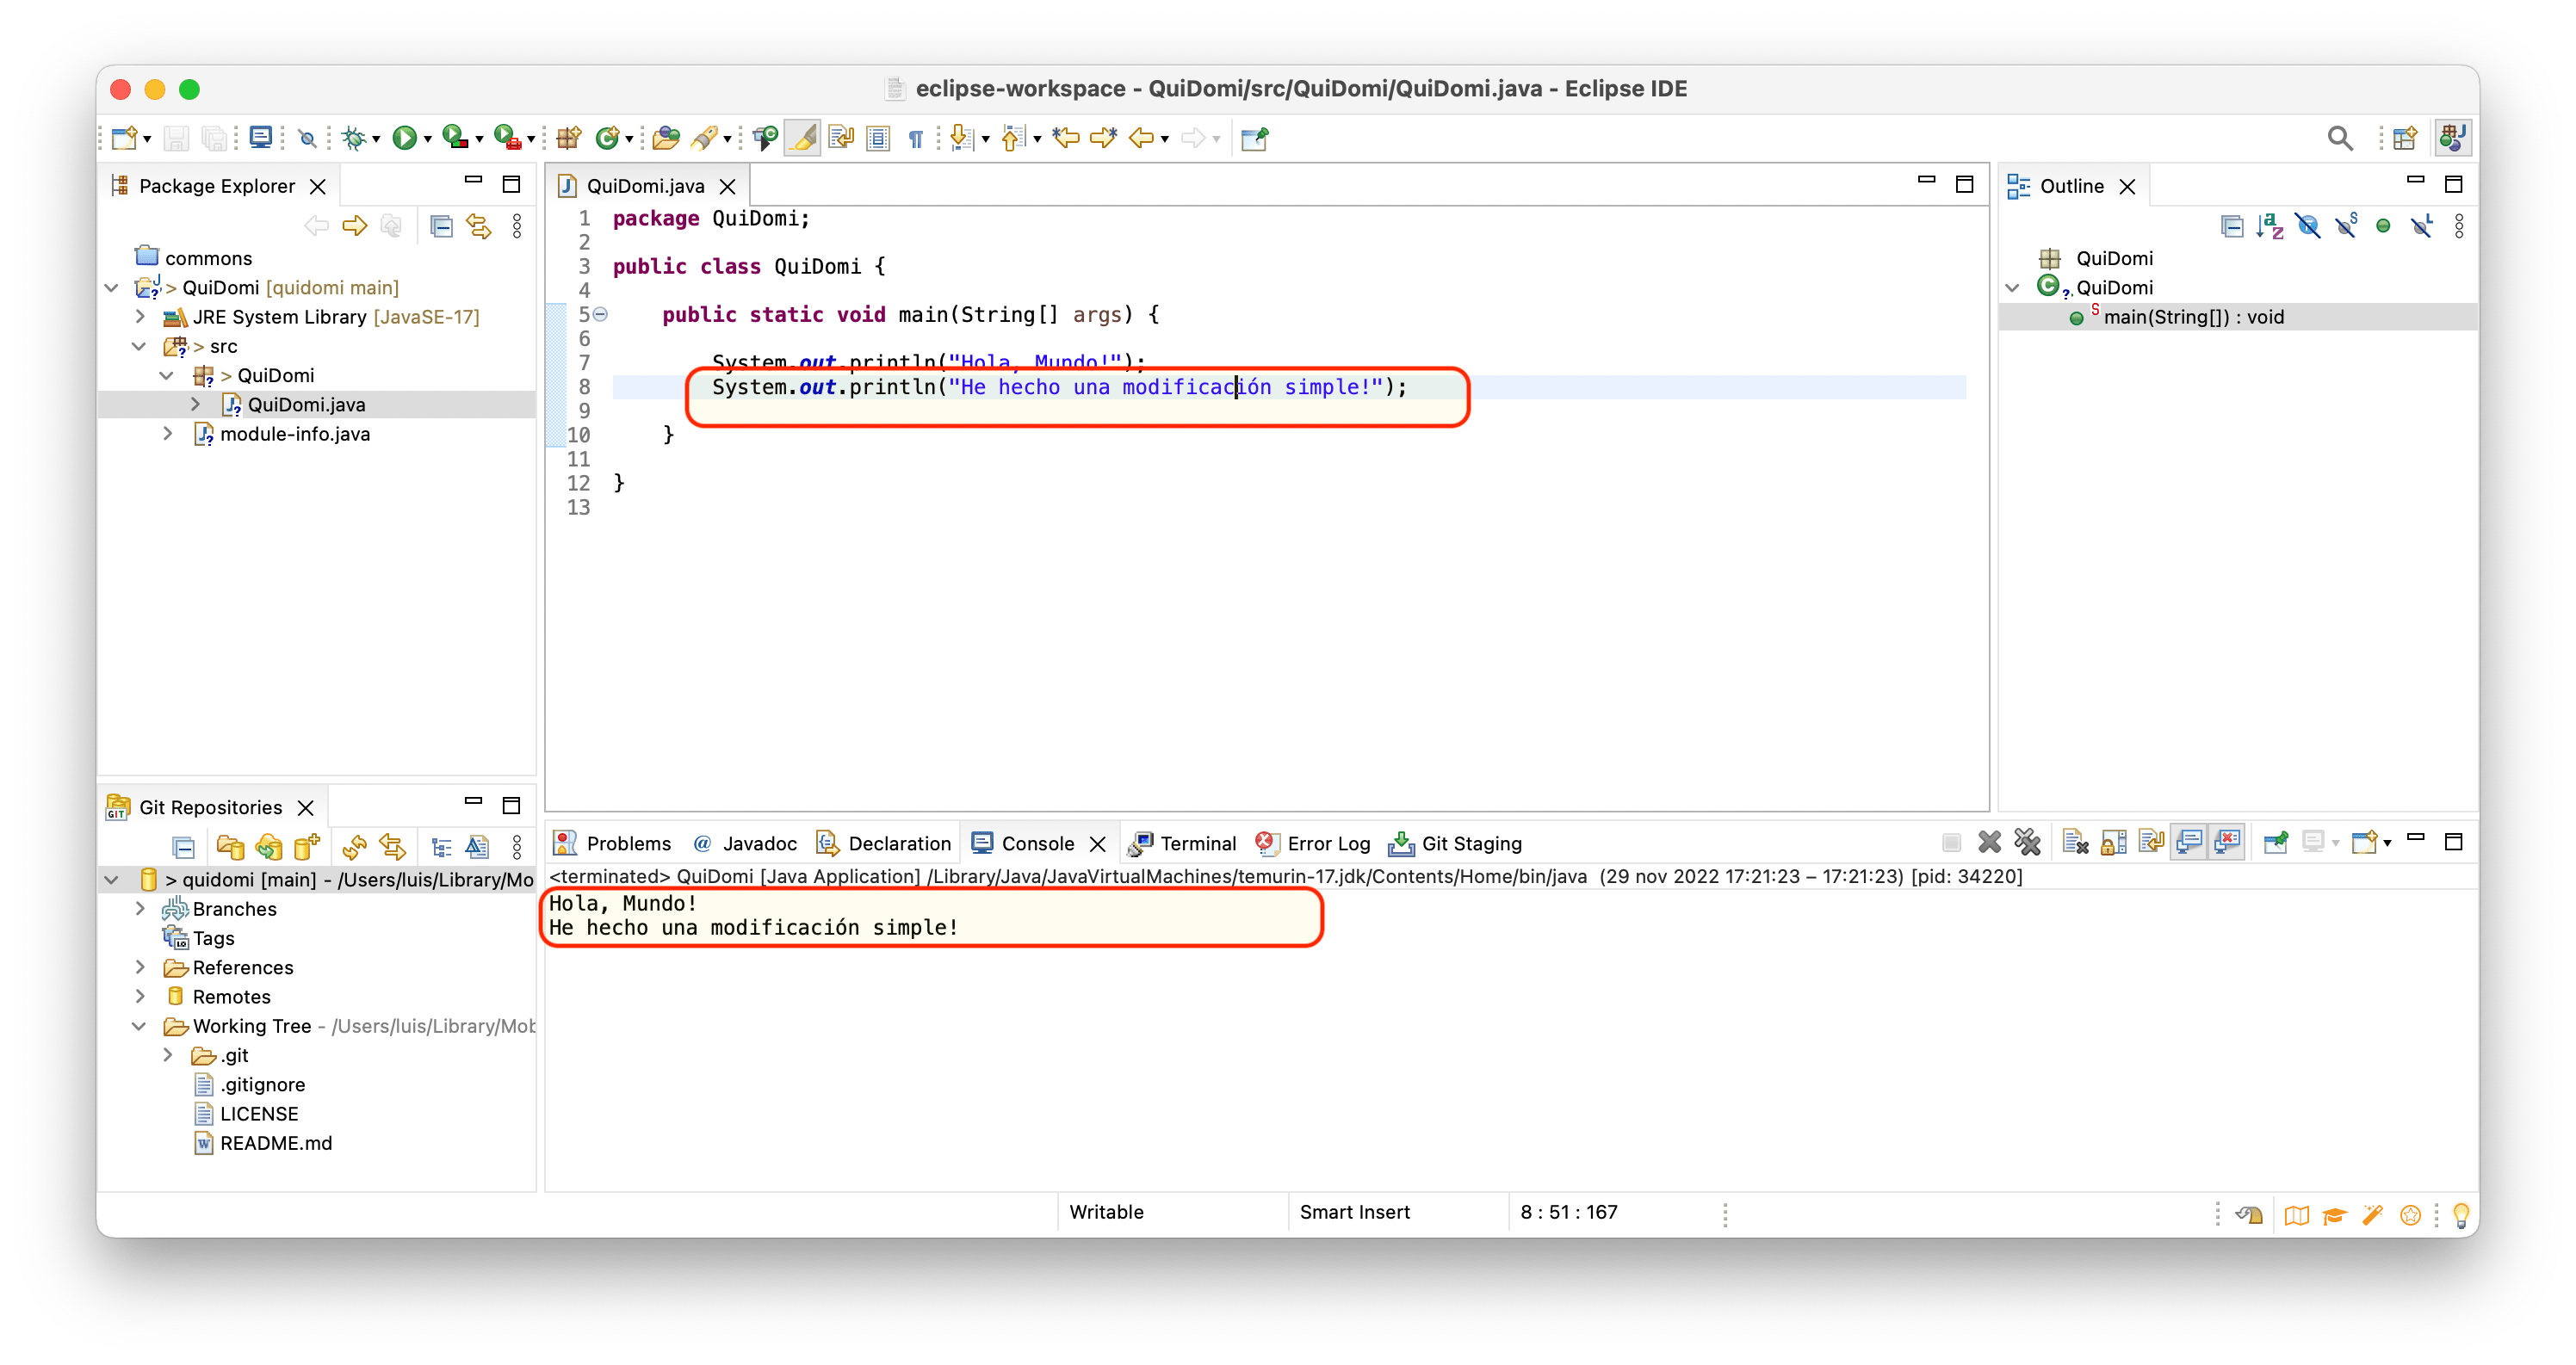Click Clone a Git Repository icon
The image size is (2576, 1365).
point(268,848)
